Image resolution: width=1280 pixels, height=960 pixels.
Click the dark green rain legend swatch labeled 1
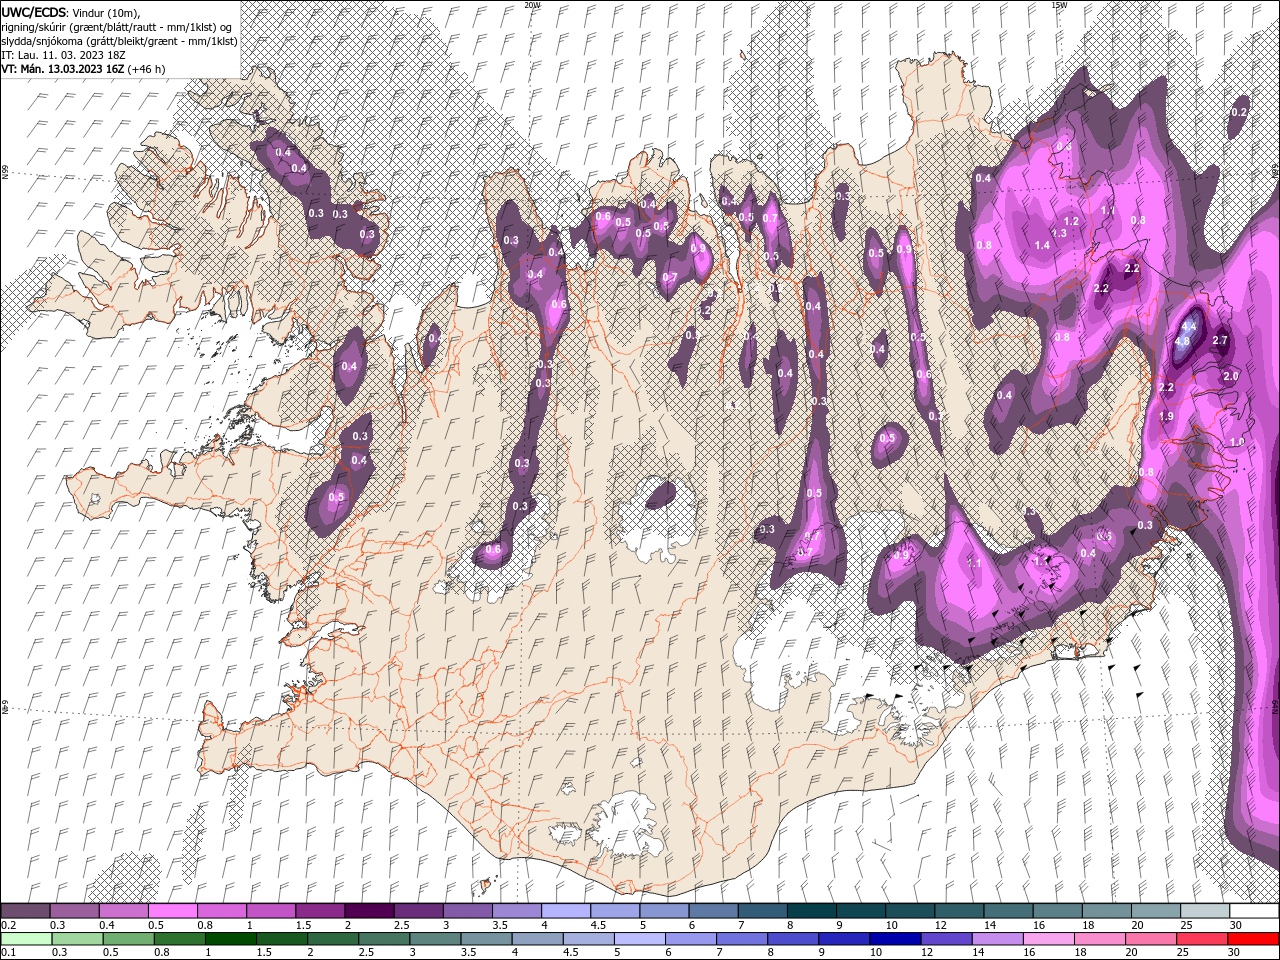[231, 938]
